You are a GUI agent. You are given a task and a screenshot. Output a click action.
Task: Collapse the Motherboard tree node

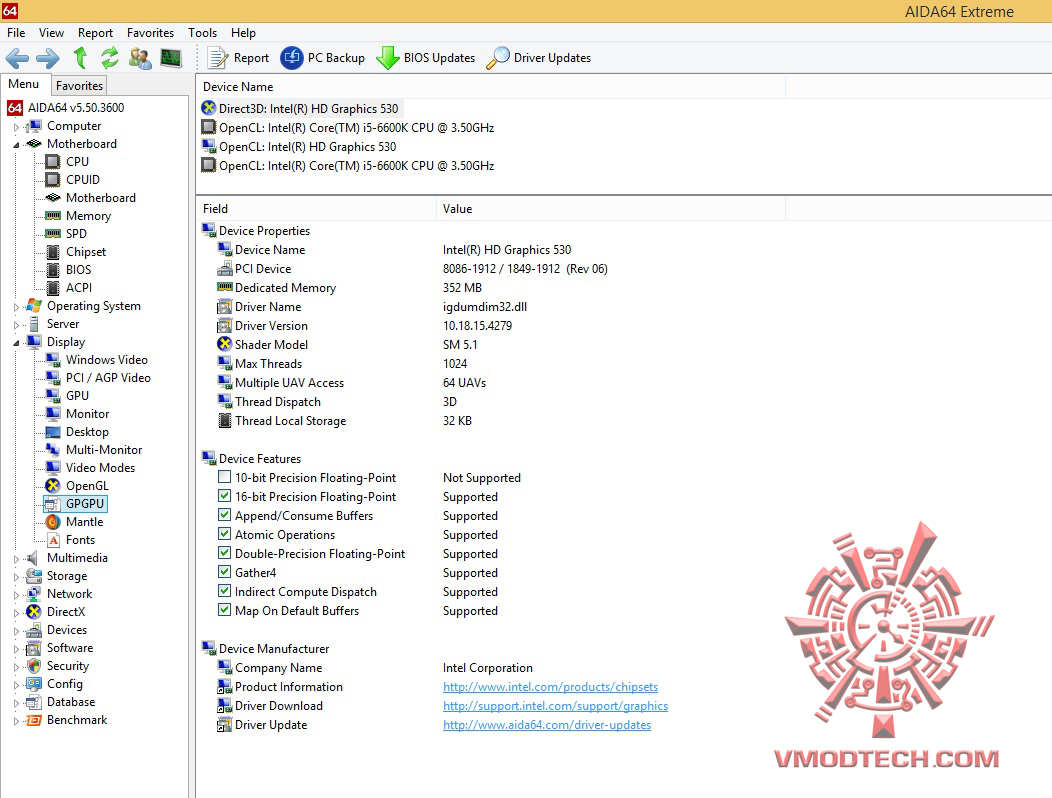pos(16,144)
